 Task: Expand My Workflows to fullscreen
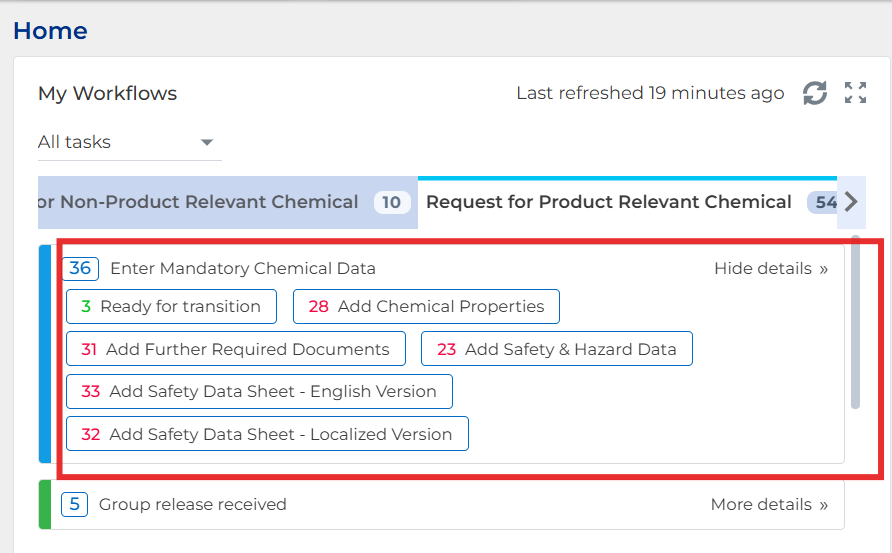pos(855,93)
